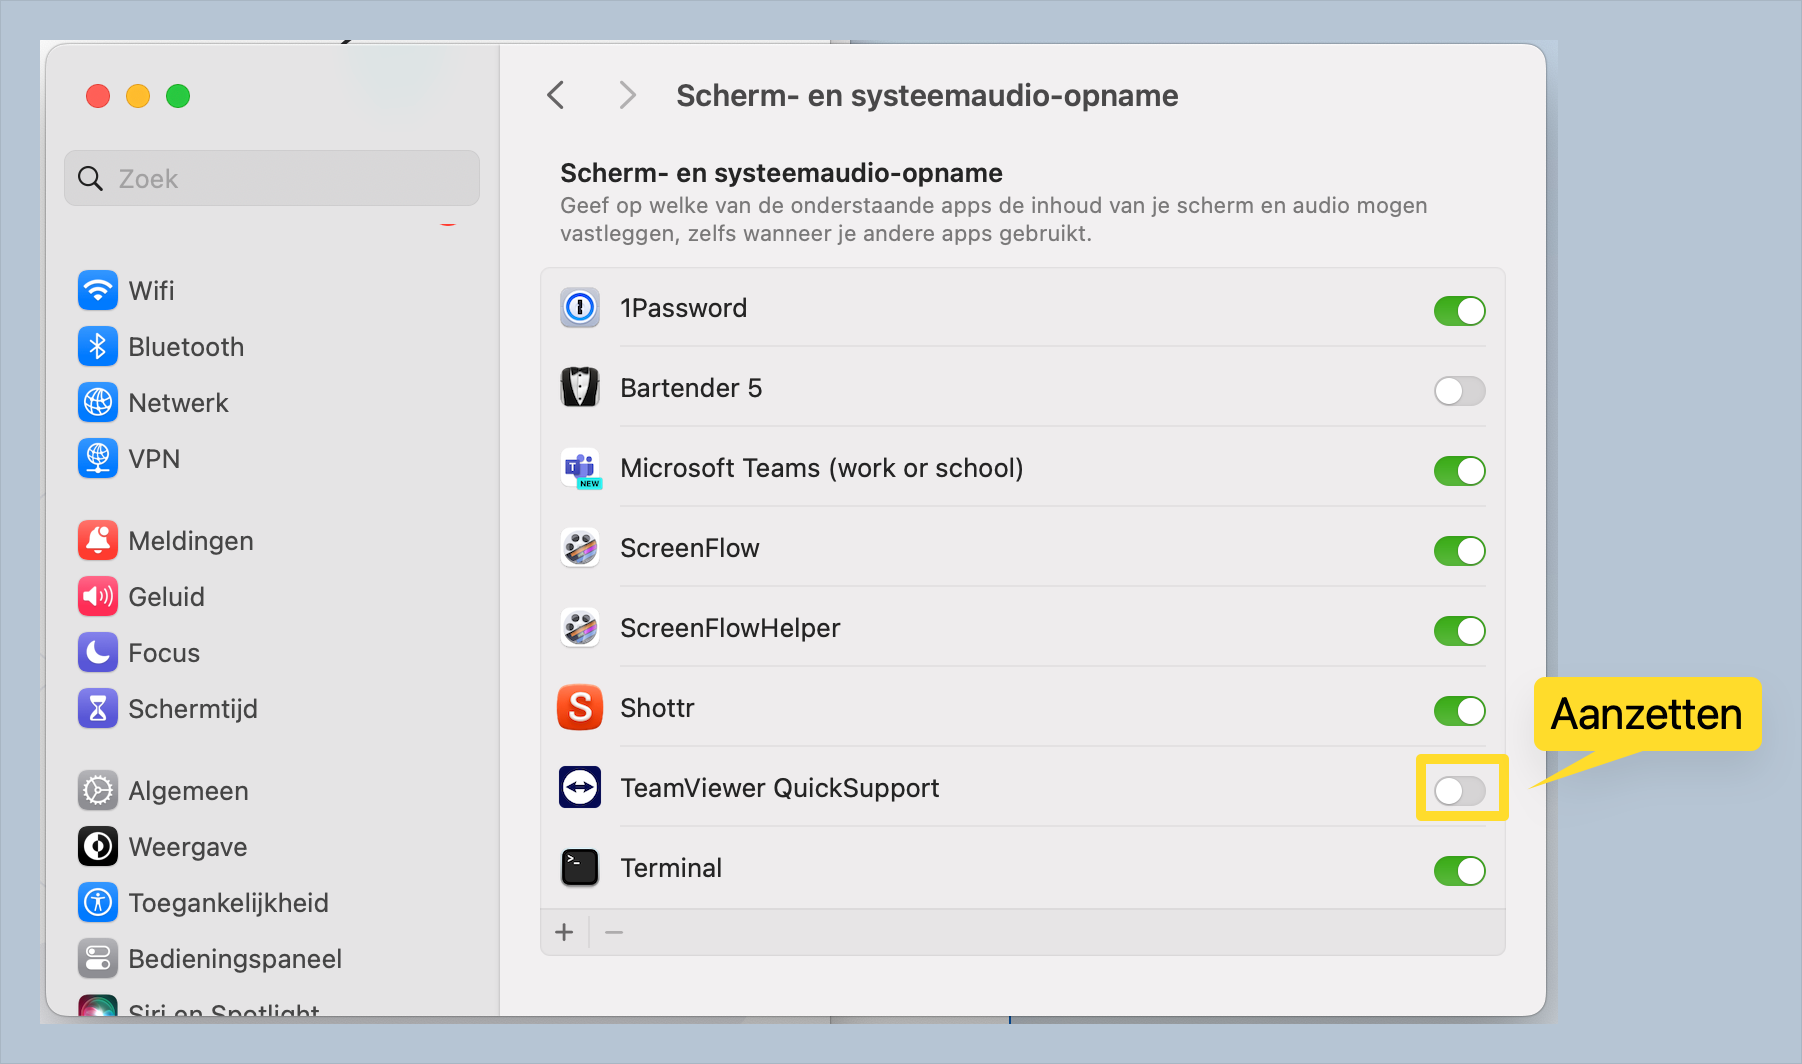The image size is (1802, 1064).
Task: Open the Wifi settings icon
Action: [x=98, y=291]
